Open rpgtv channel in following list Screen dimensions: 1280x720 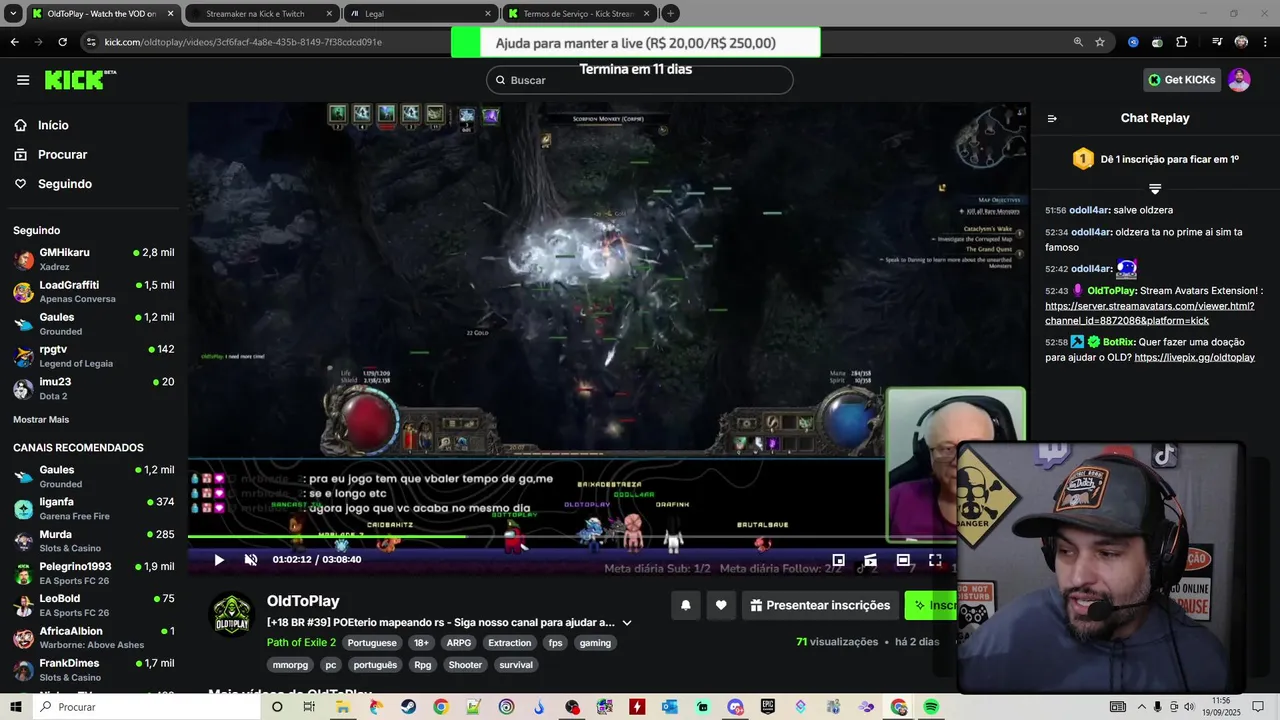coord(94,356)
